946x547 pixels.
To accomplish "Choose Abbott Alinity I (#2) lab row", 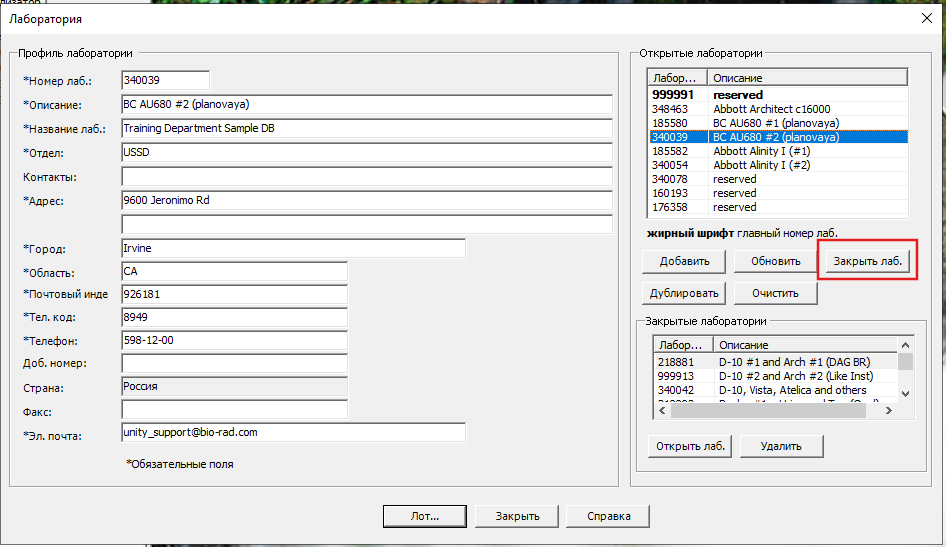I will pos(762,165).
